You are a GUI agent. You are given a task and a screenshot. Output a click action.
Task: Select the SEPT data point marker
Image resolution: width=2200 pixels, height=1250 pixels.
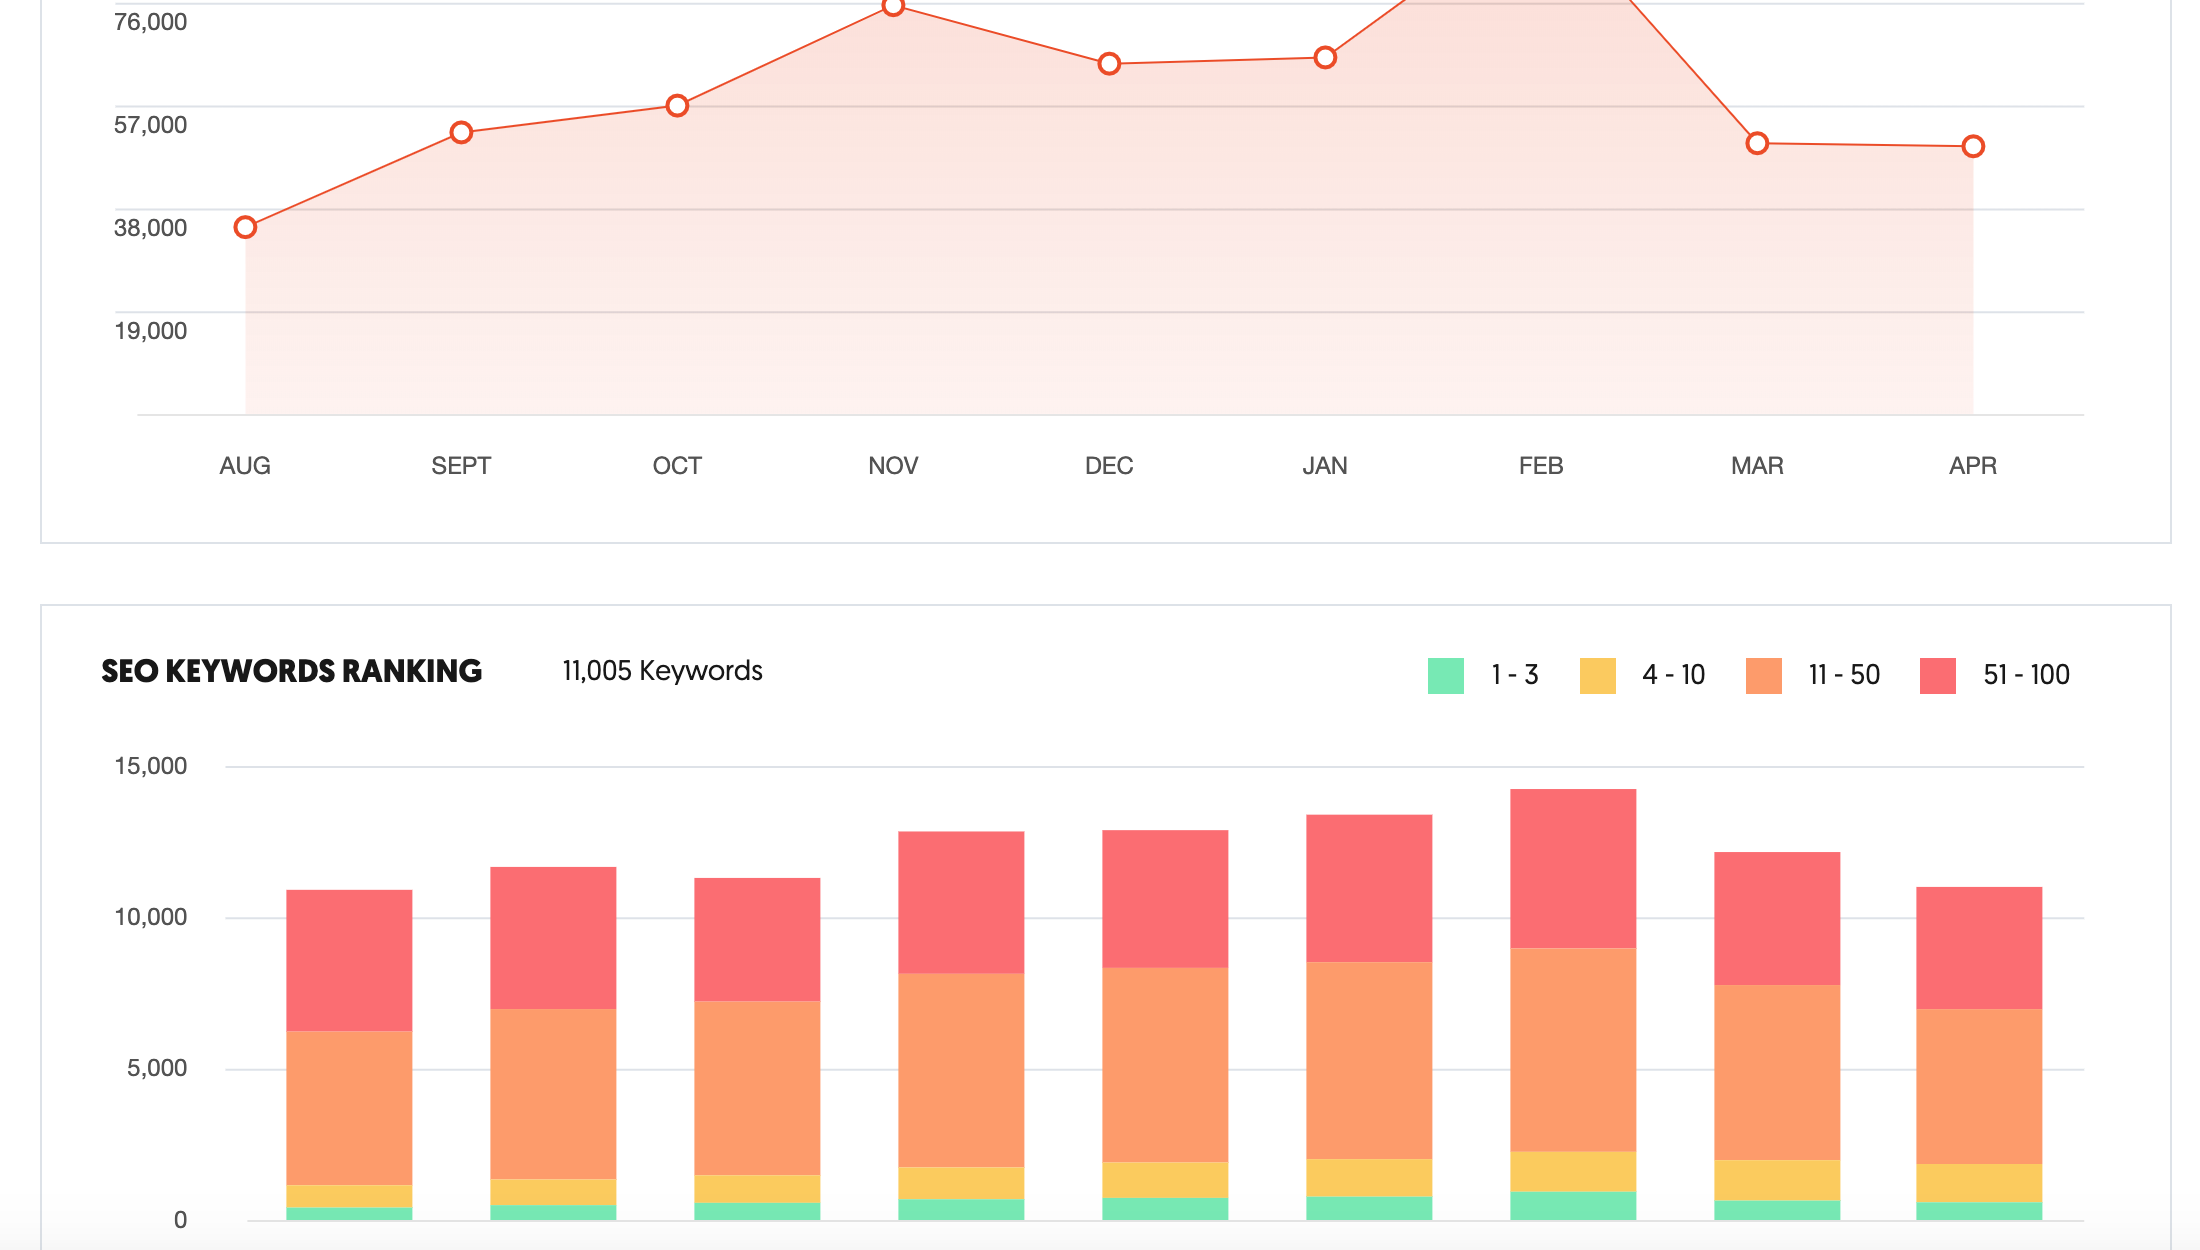tap(461, 133)
